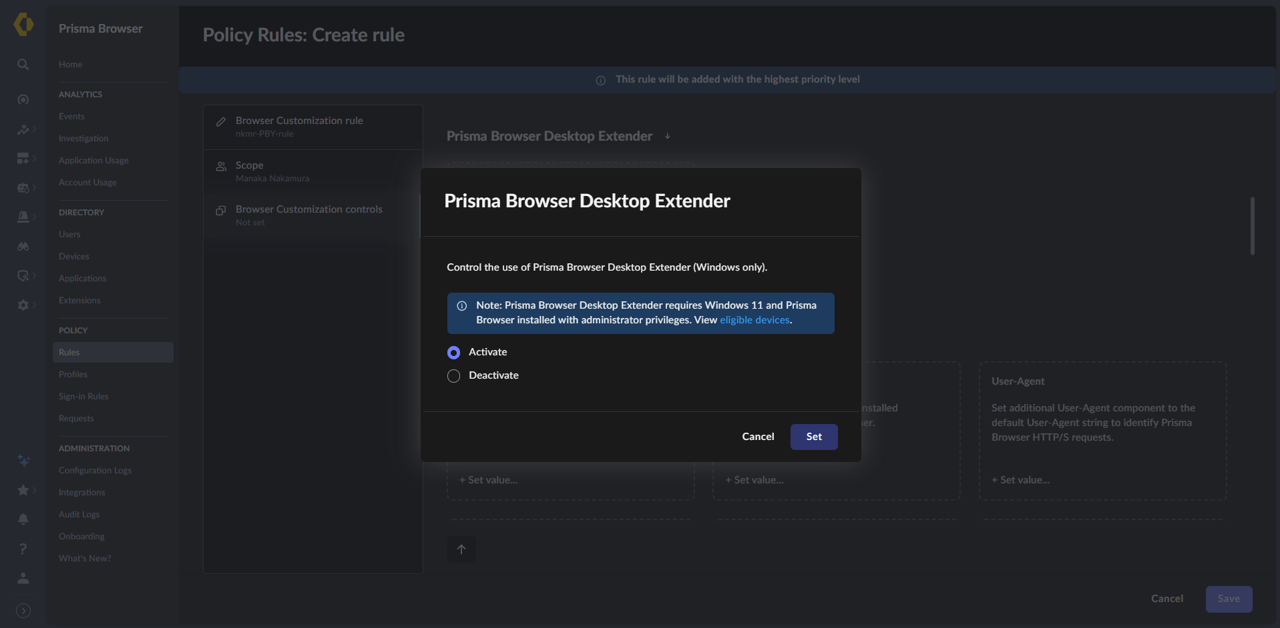This screenshot has width=1280, height=628.
Task: Click the dashboard-plus widgets icon in rail
Action: click(x=23, y=158)
